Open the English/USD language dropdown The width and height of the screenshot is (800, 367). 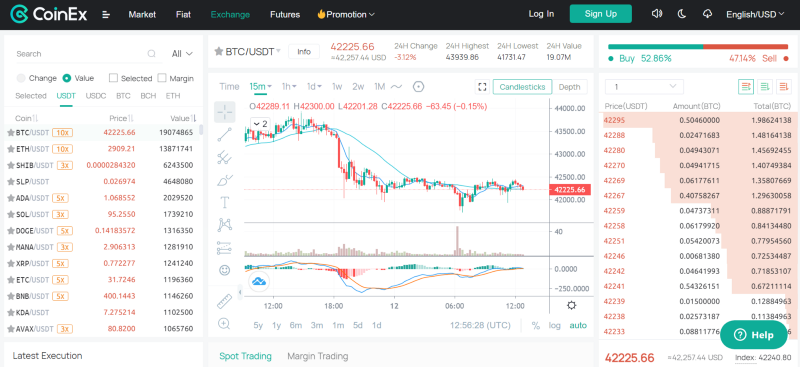(x=755, y=14)
